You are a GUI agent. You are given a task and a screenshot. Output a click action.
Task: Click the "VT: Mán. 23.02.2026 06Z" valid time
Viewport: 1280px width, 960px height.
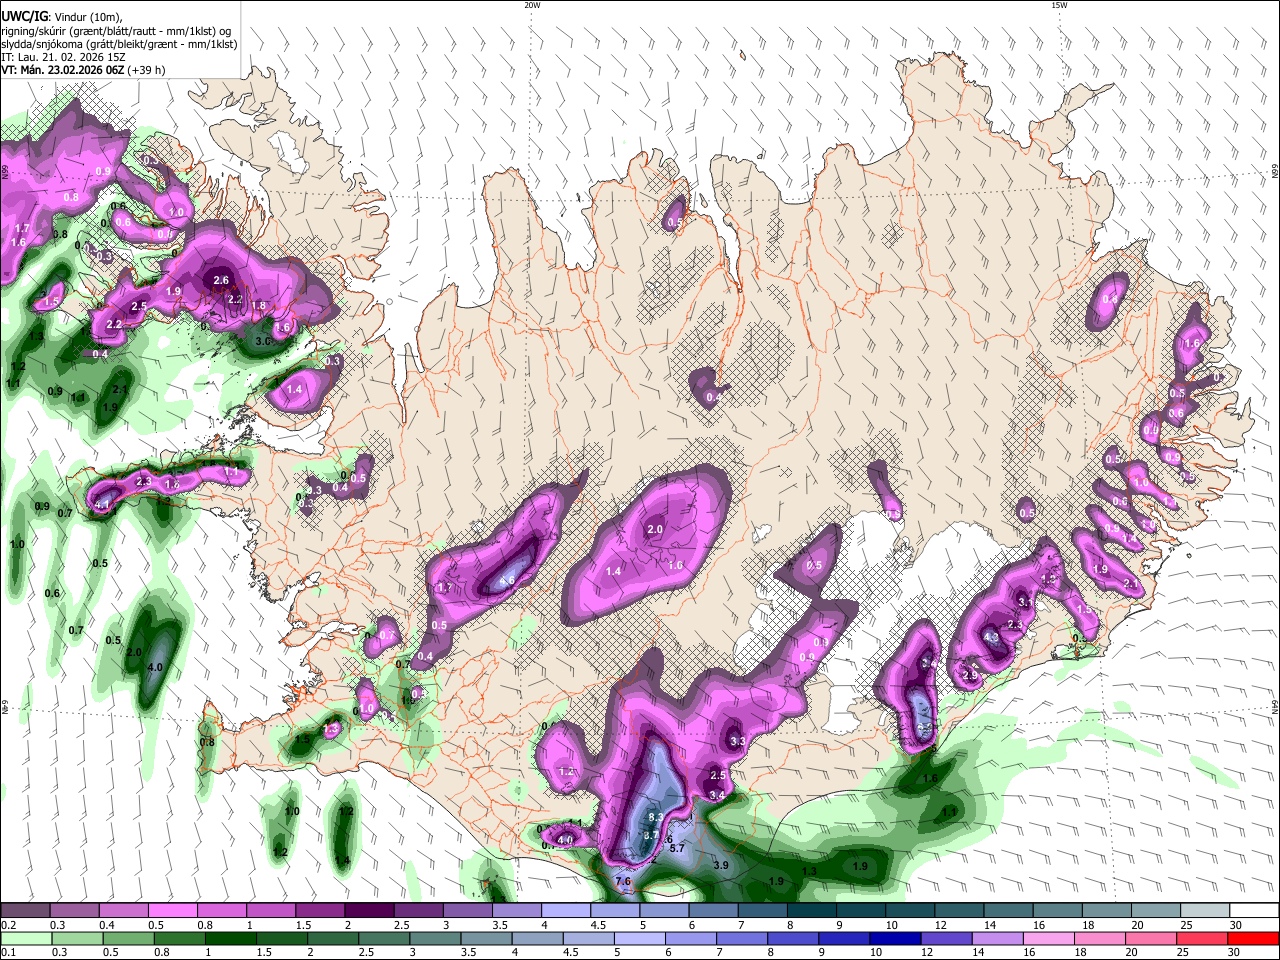click(x=62, y=70)
